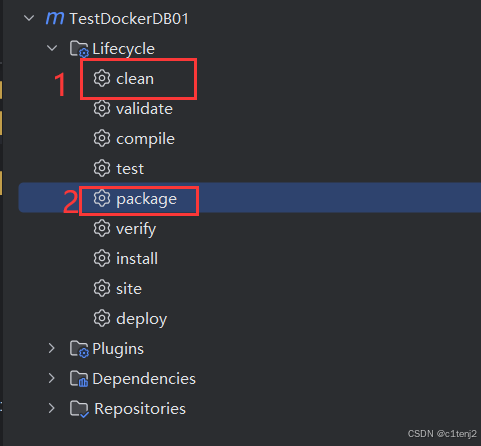
Task: Click the gear icon beside validate
Action: [x=102, y=109]
